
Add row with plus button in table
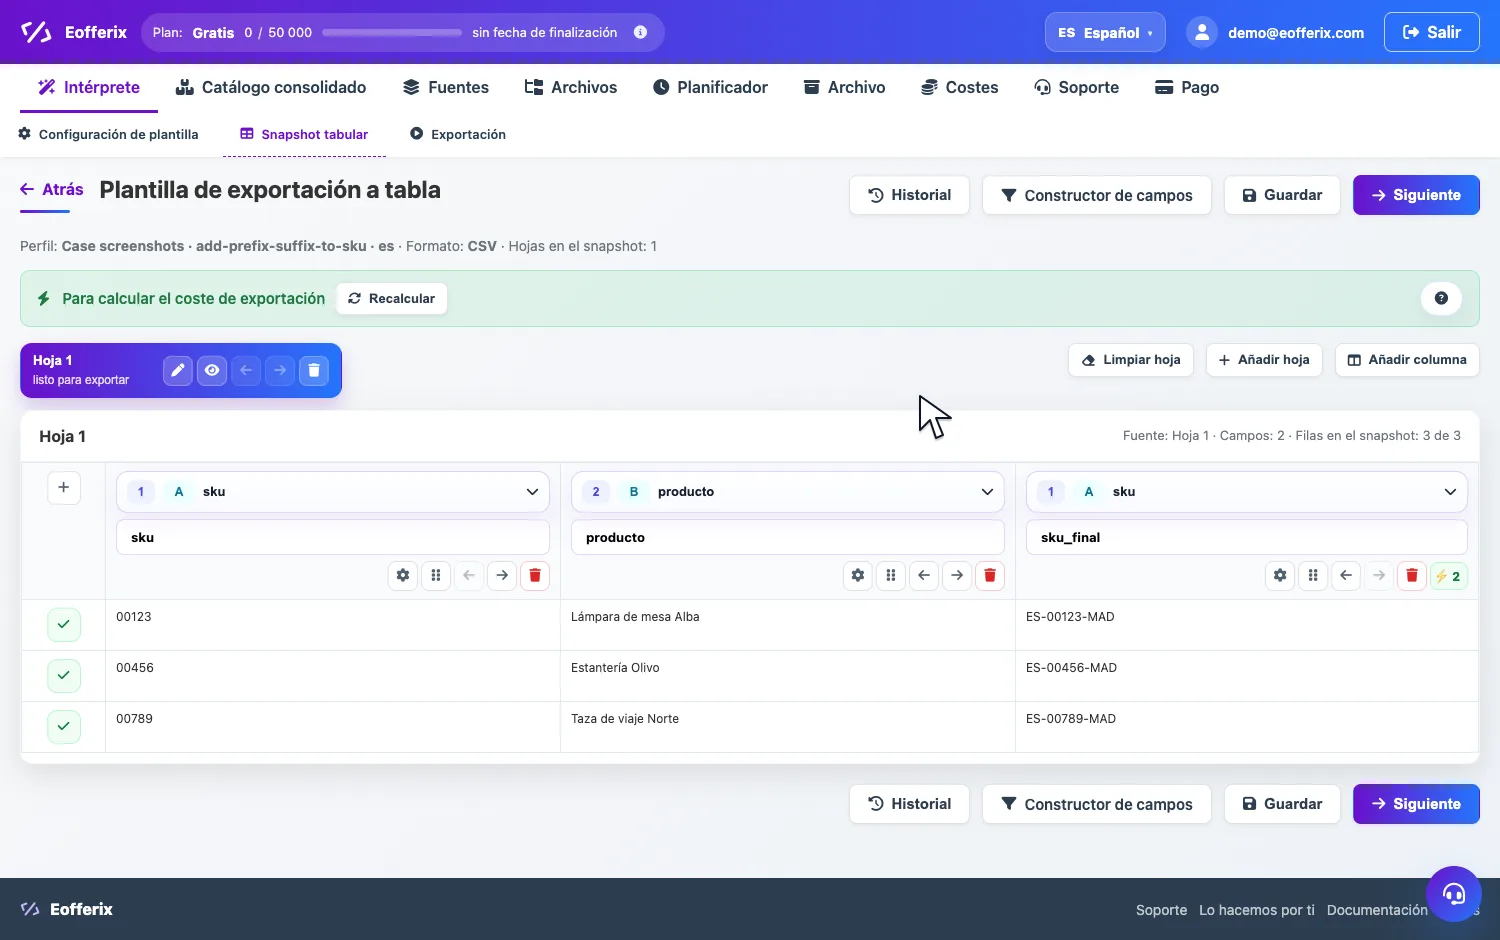point(63,487)
